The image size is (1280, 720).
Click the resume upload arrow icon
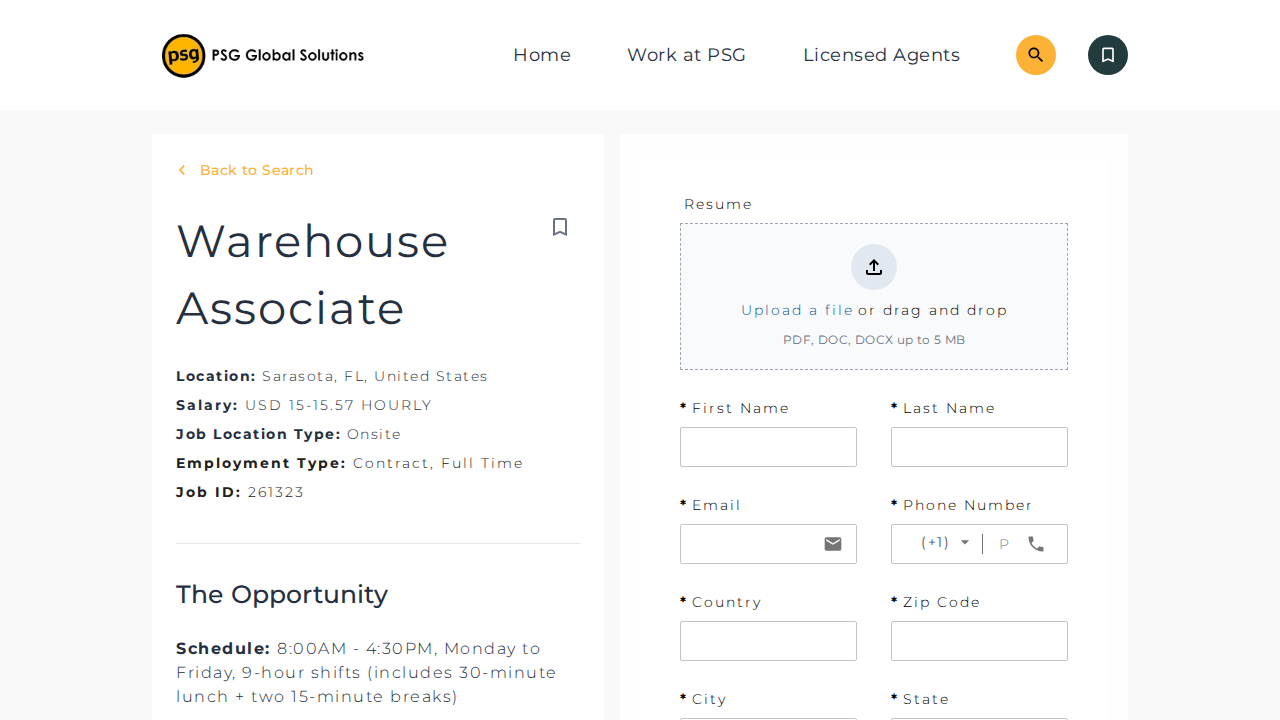click(874, 267)
